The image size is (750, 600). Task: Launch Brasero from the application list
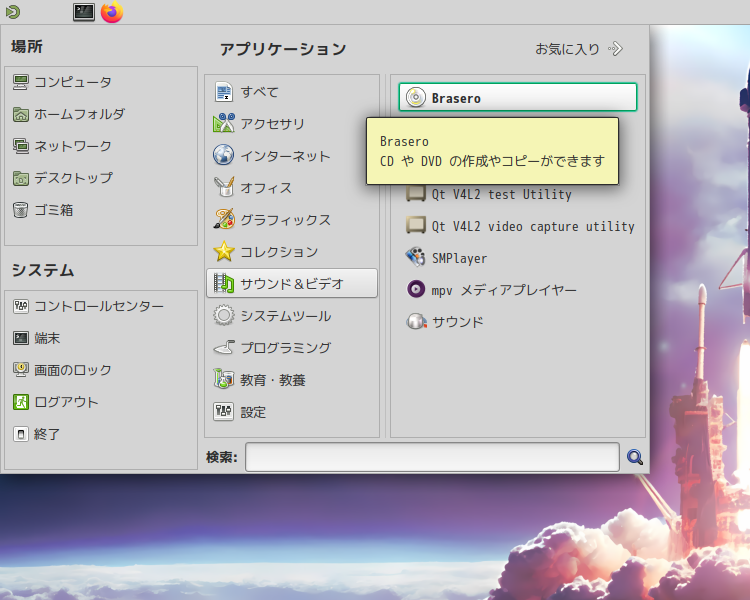(518, 97)
